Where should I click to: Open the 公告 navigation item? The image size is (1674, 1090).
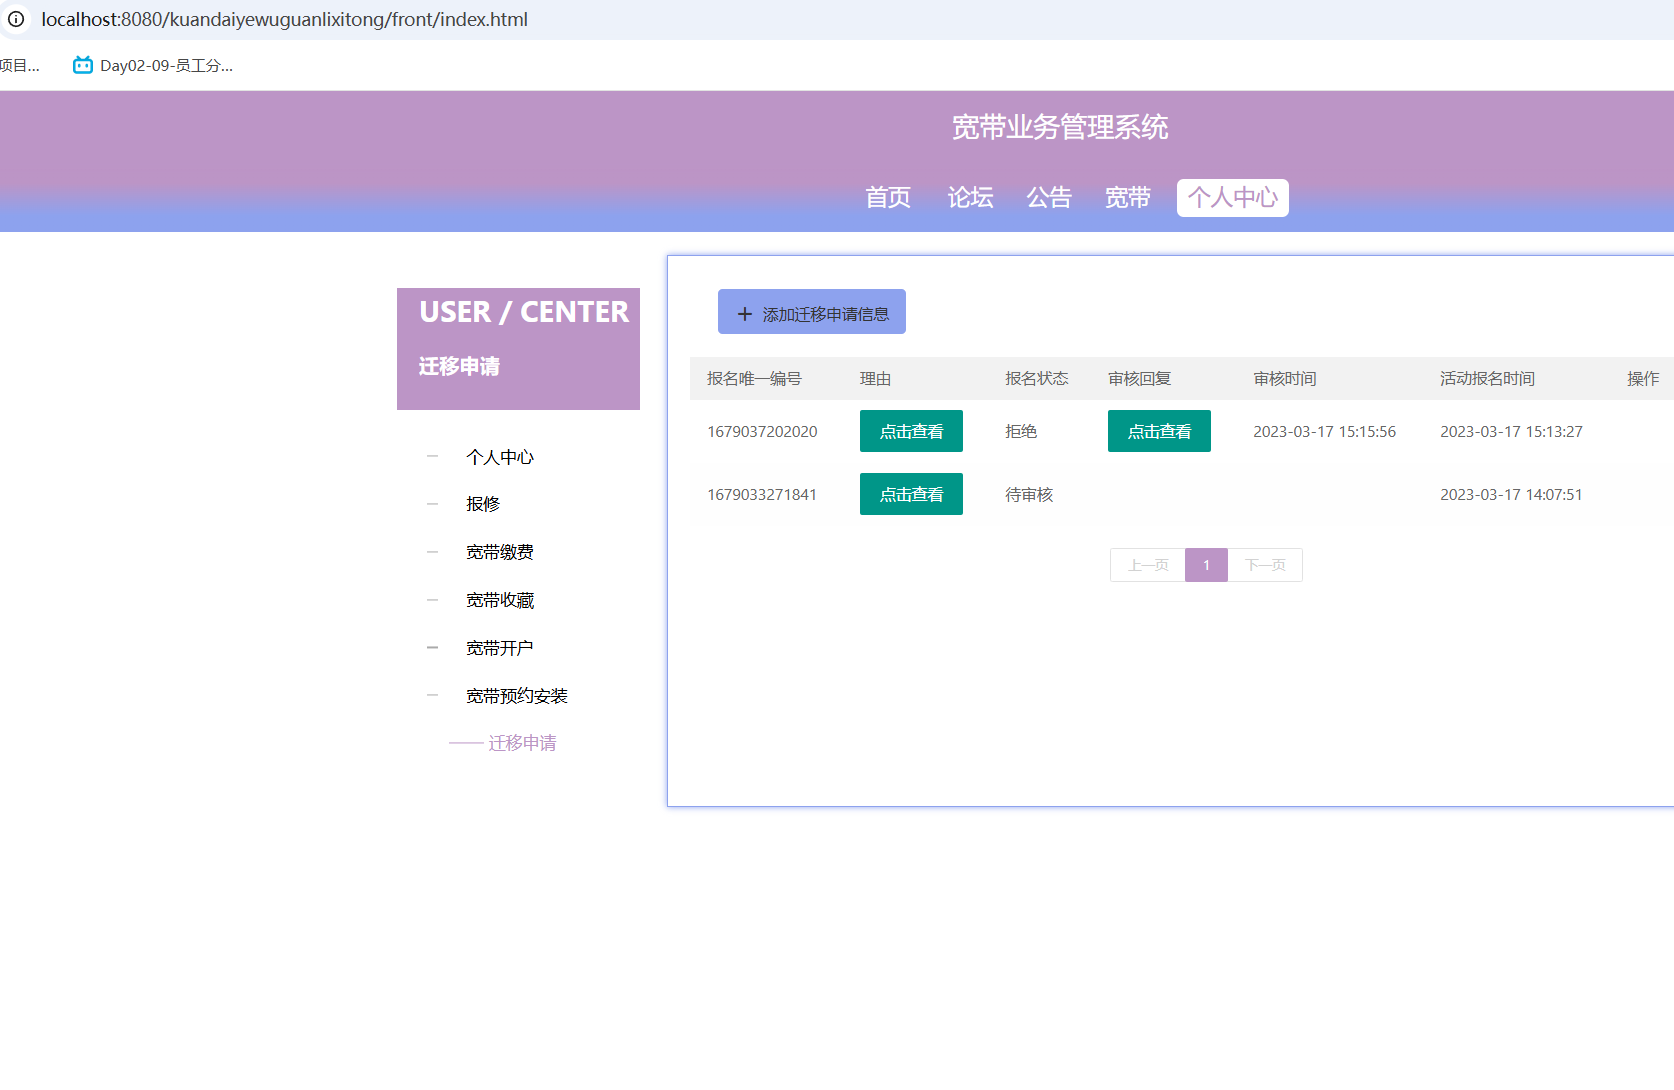coord(1049,198)
